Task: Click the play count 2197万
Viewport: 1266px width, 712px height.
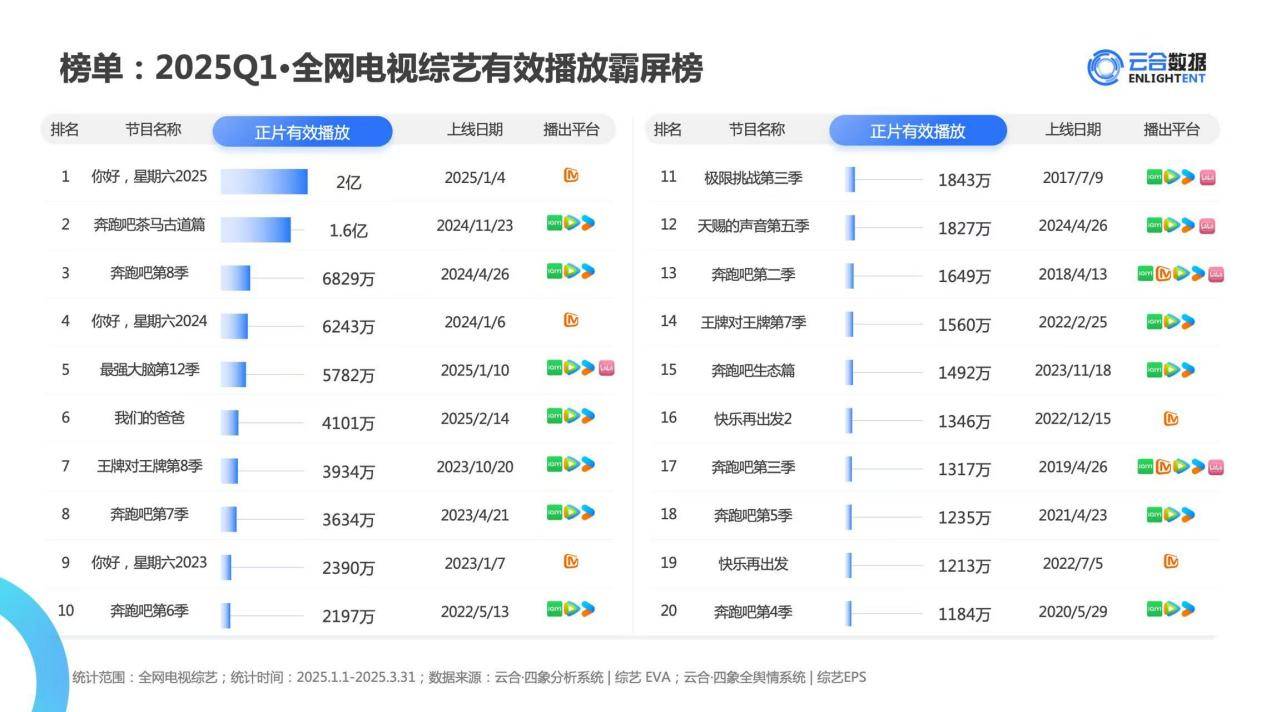Action: click(348, 617)
